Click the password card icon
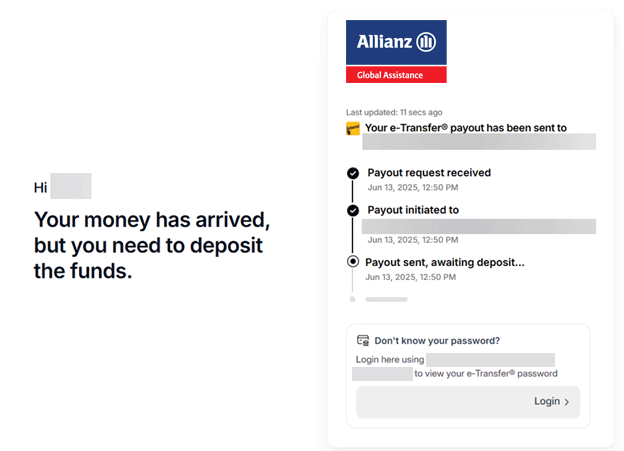 coord(363,340)
